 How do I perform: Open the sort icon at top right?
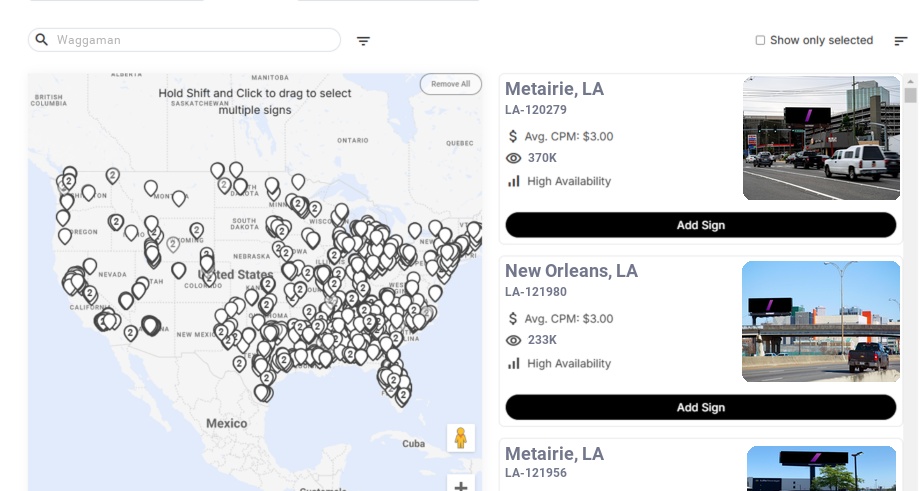coord(901,41)
